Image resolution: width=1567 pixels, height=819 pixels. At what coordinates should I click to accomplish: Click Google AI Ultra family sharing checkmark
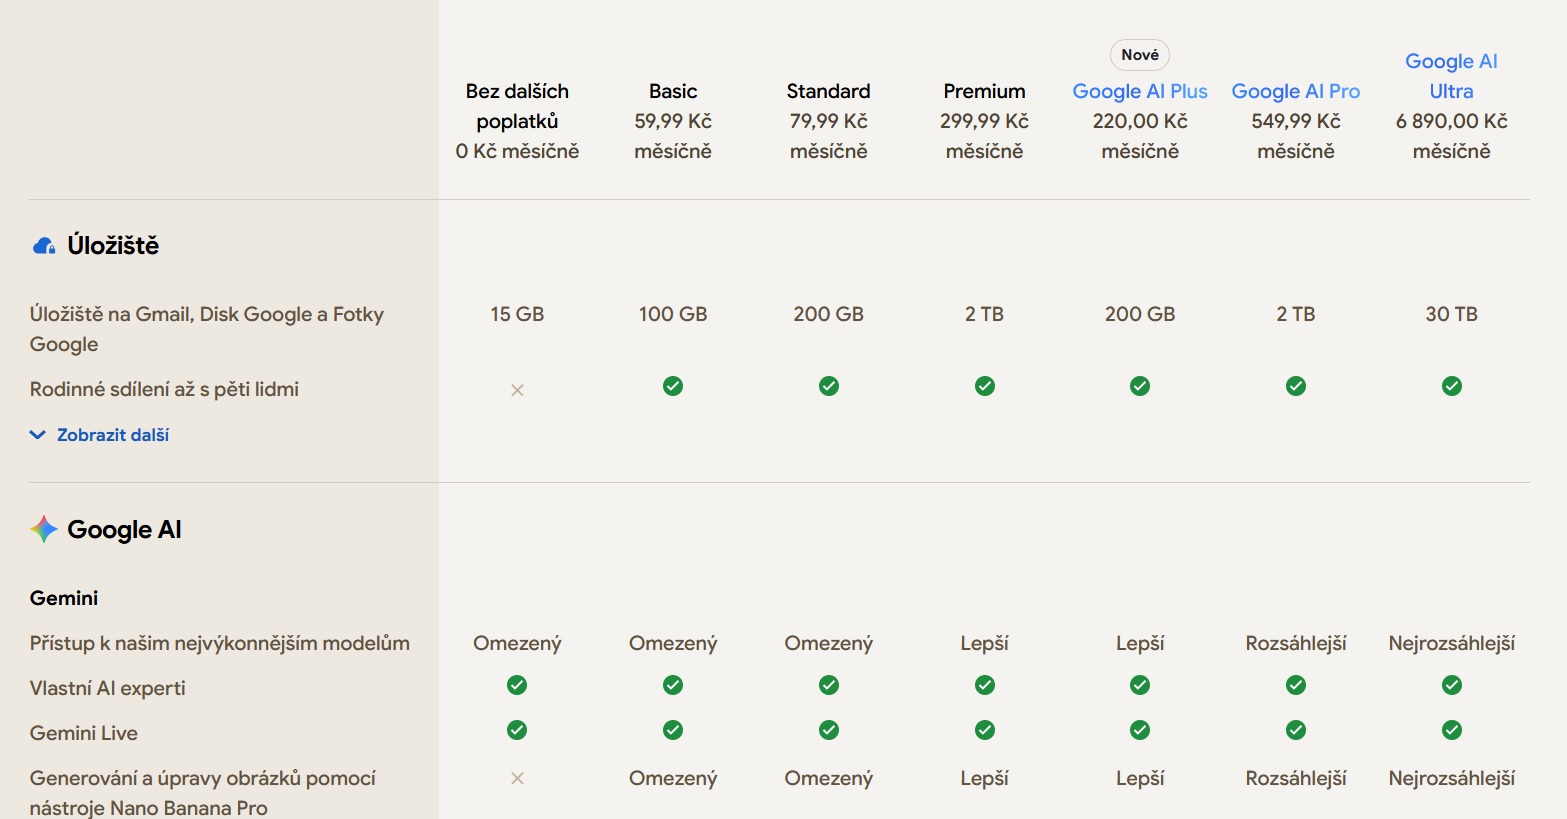pyautogui.click(x=1451, y=386)
